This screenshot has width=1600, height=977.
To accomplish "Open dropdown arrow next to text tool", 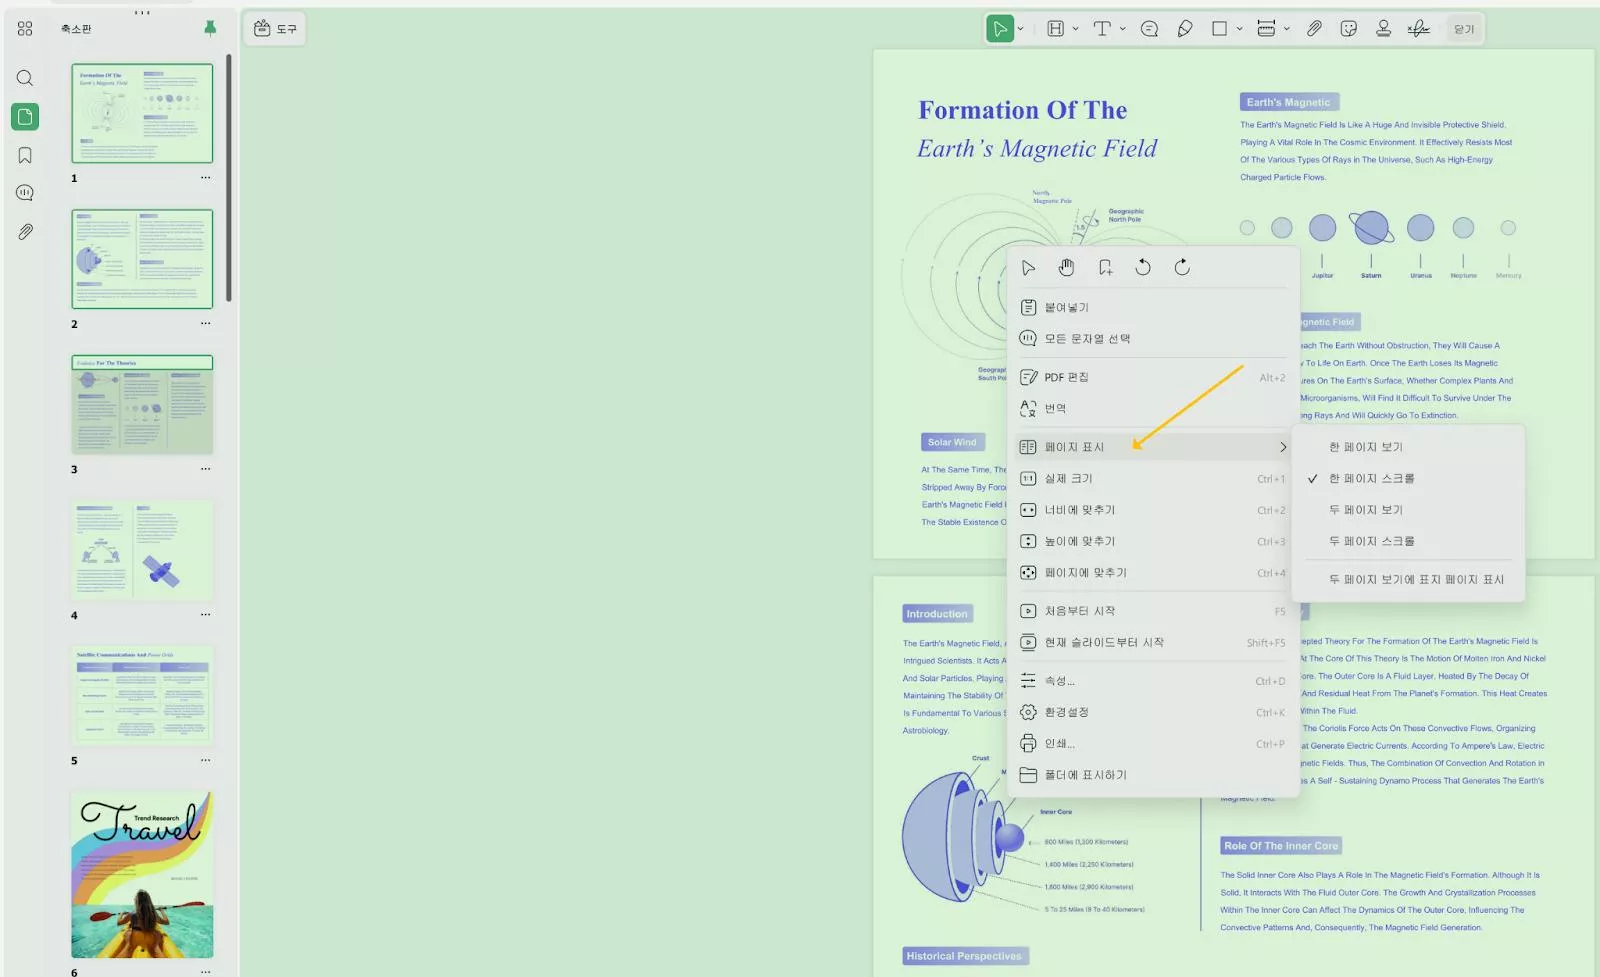I will (1123, 29).
